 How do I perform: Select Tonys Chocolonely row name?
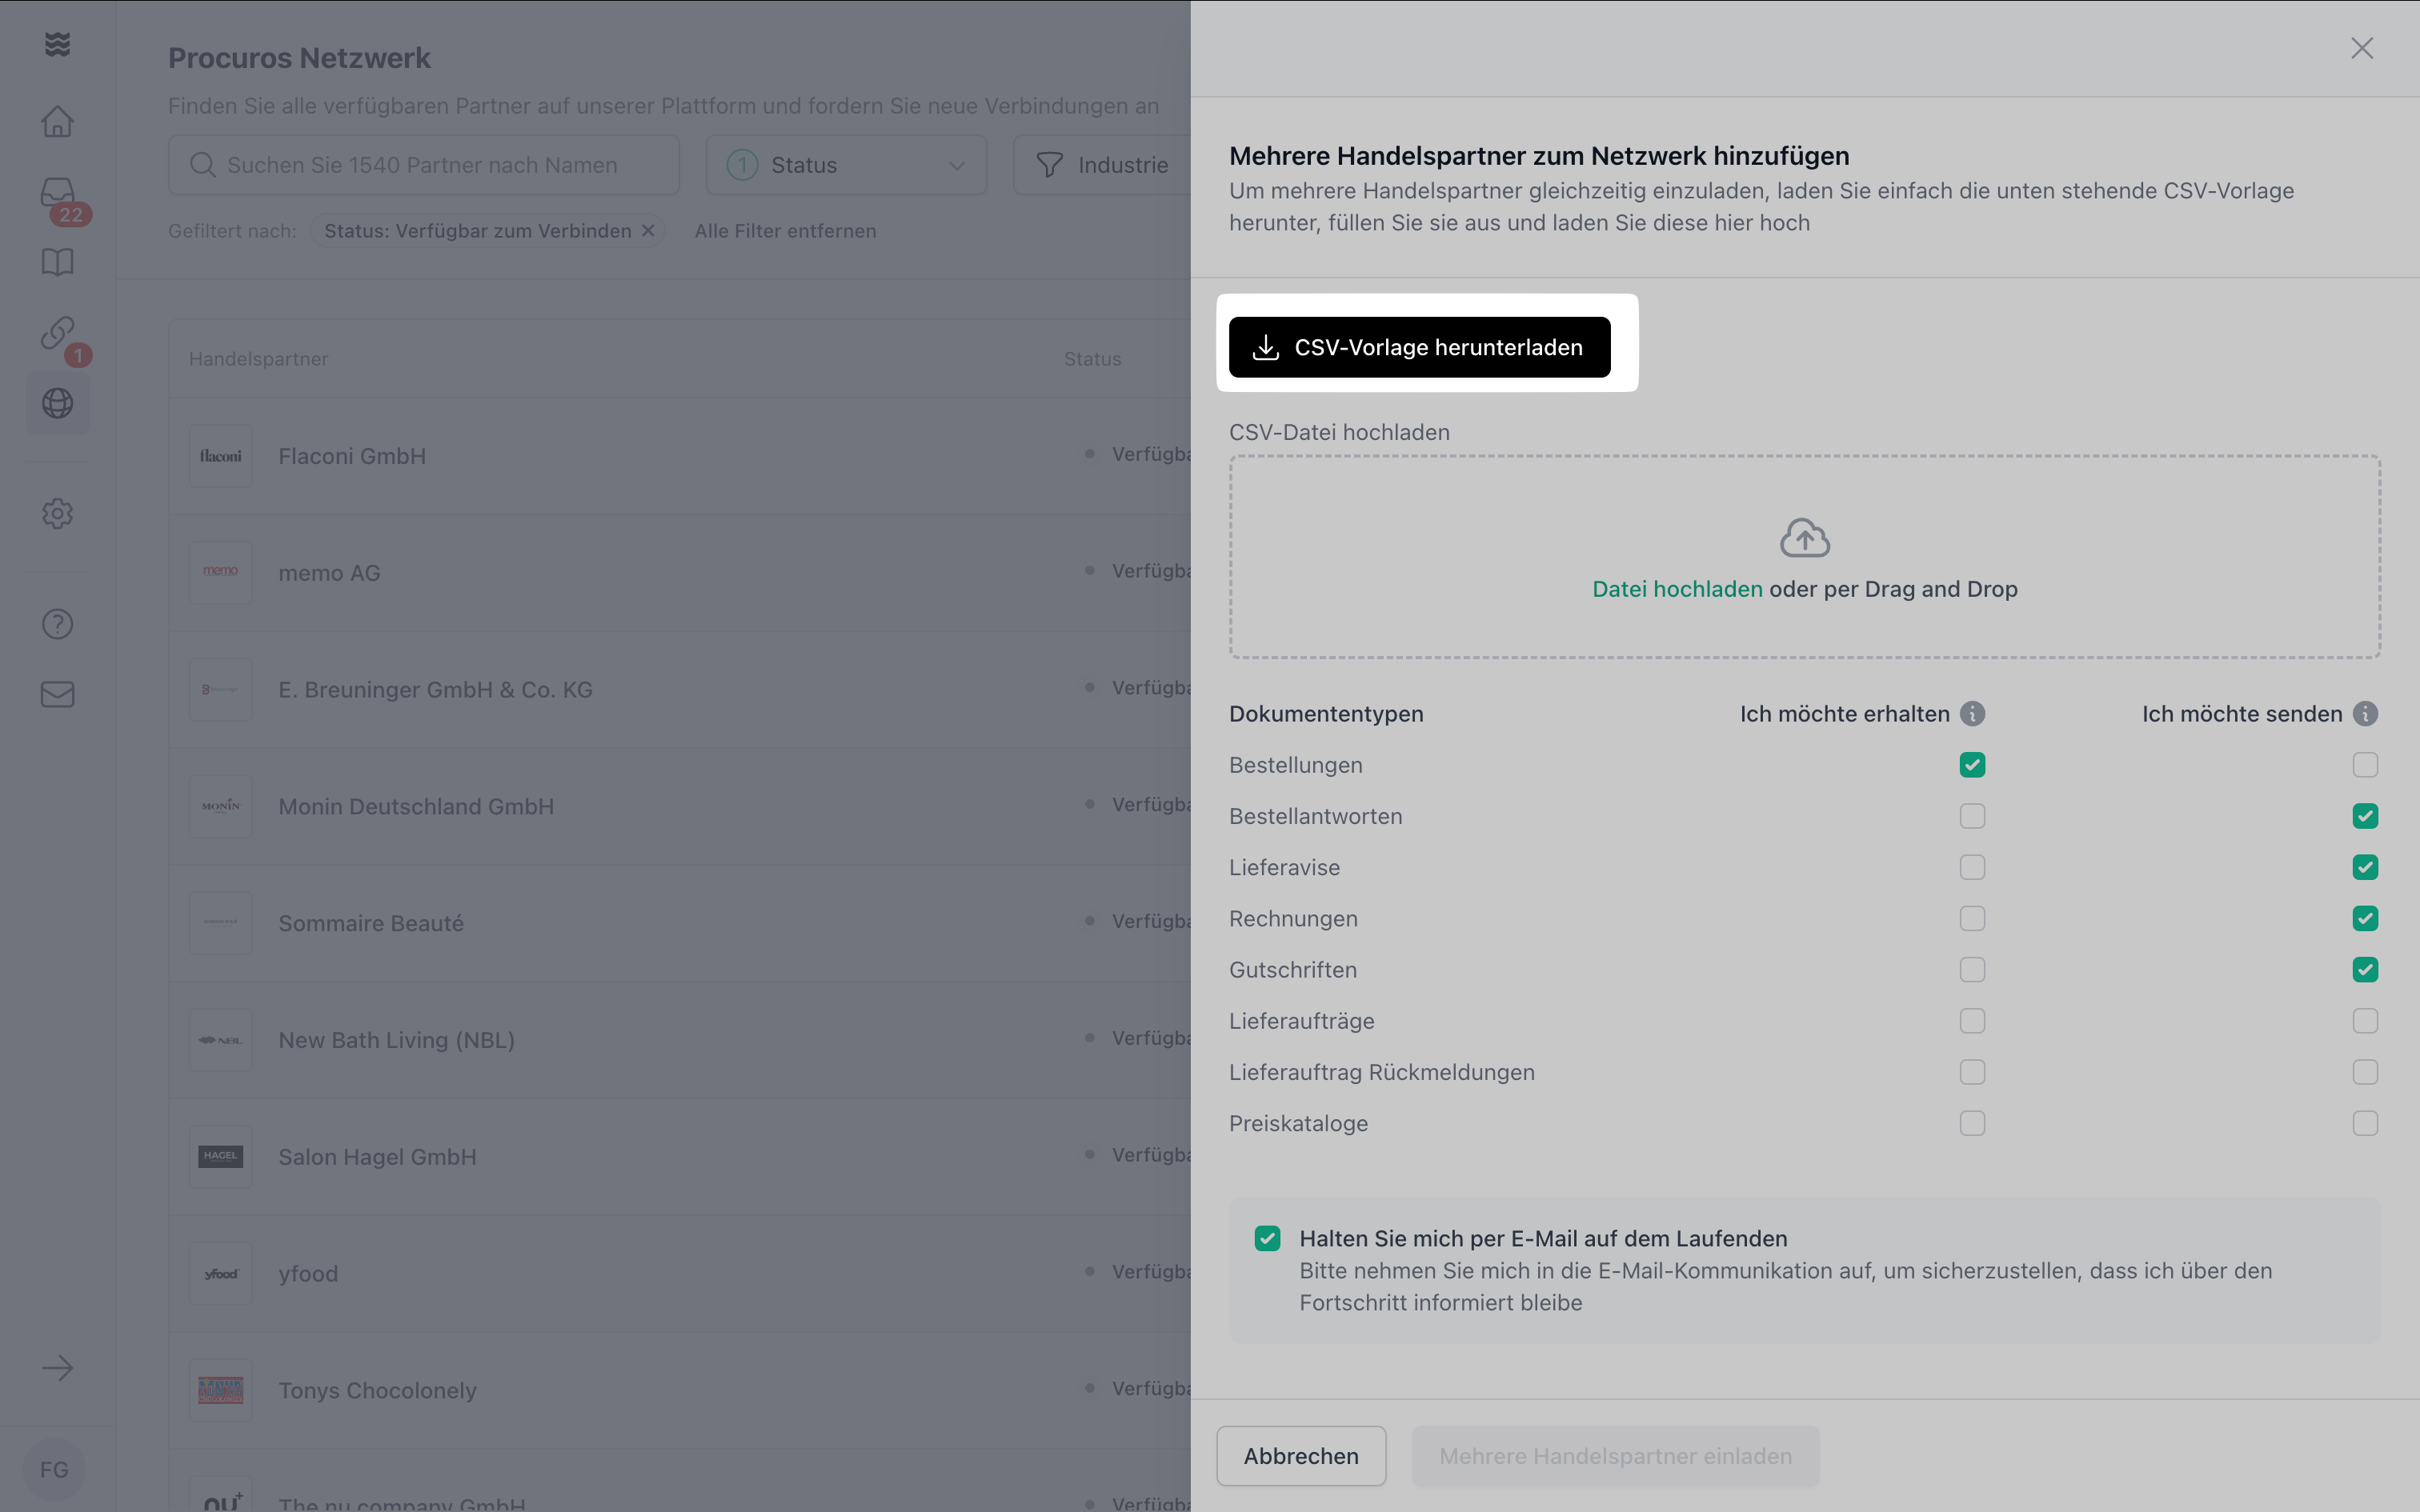tap(377, 1391)
